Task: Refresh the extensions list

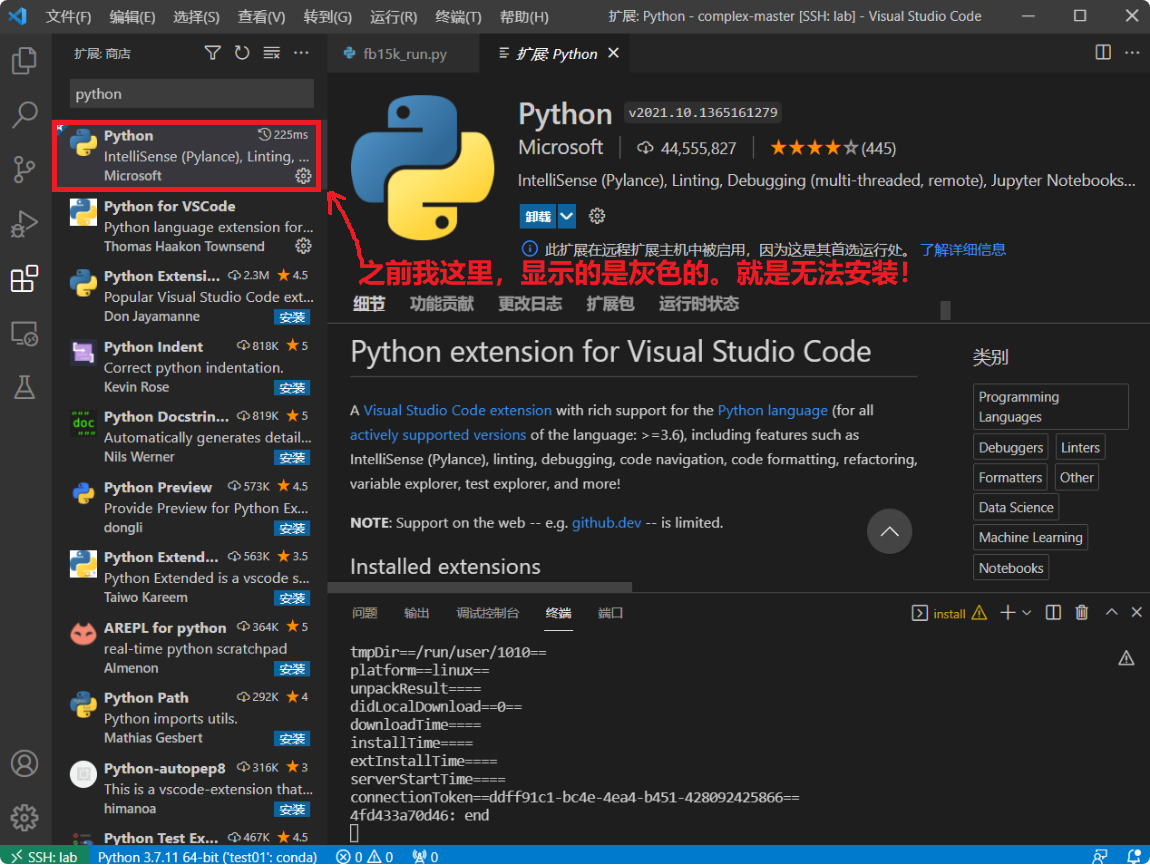Action: tap(242, 53)
